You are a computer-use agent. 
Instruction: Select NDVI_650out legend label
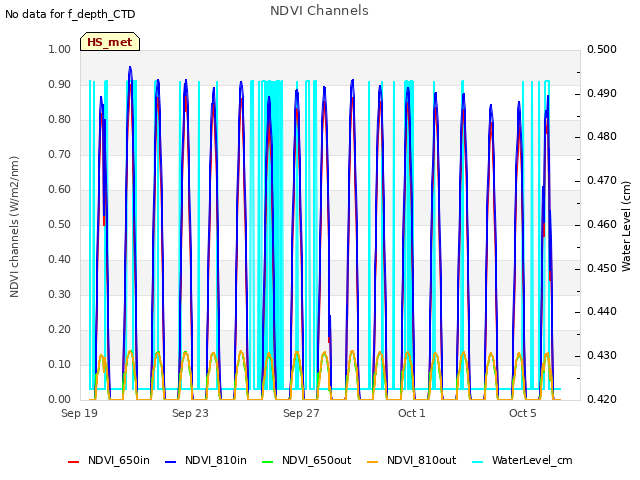coord(317,460)
